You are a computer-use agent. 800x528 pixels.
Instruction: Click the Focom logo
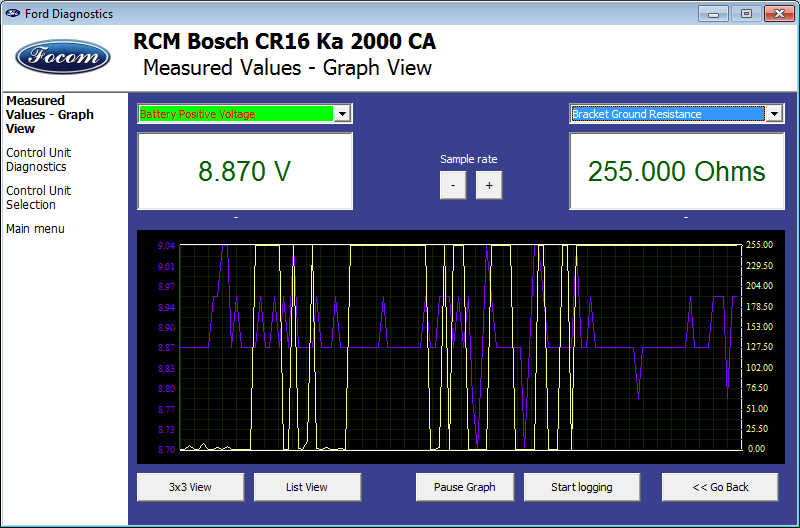click(63, 56)
